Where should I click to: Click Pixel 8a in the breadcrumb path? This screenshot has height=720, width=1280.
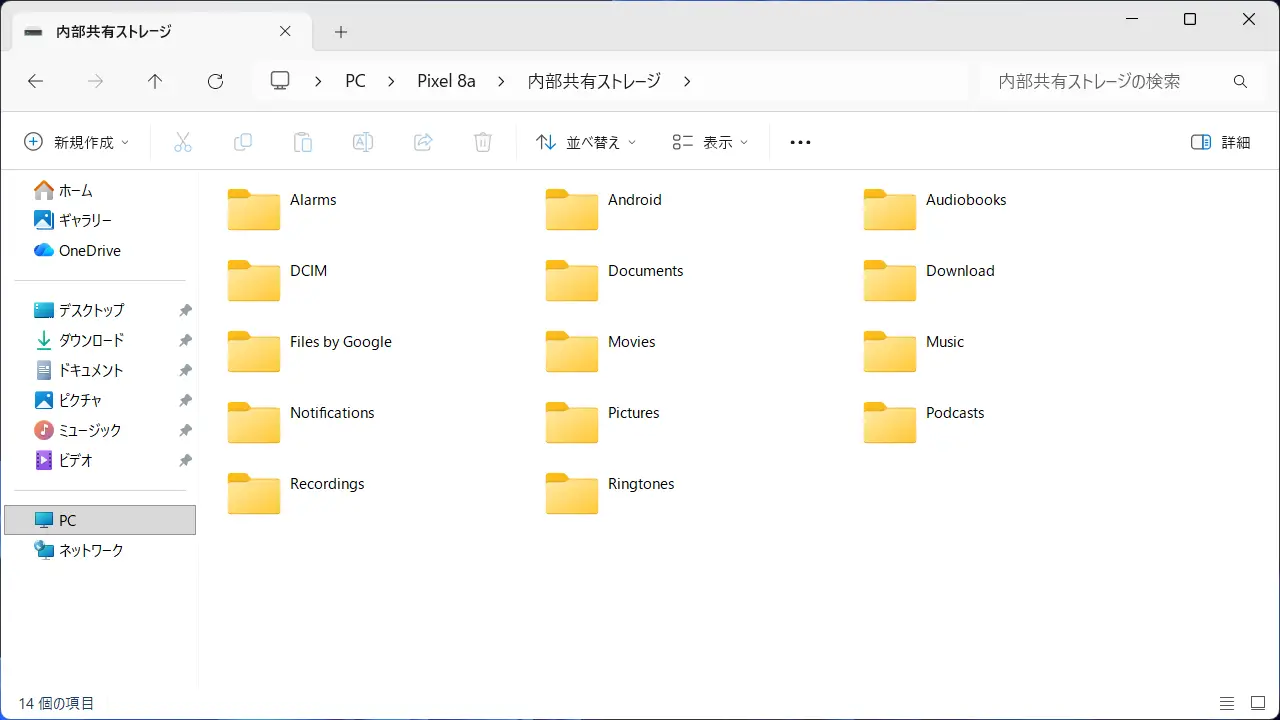point(446,82)
